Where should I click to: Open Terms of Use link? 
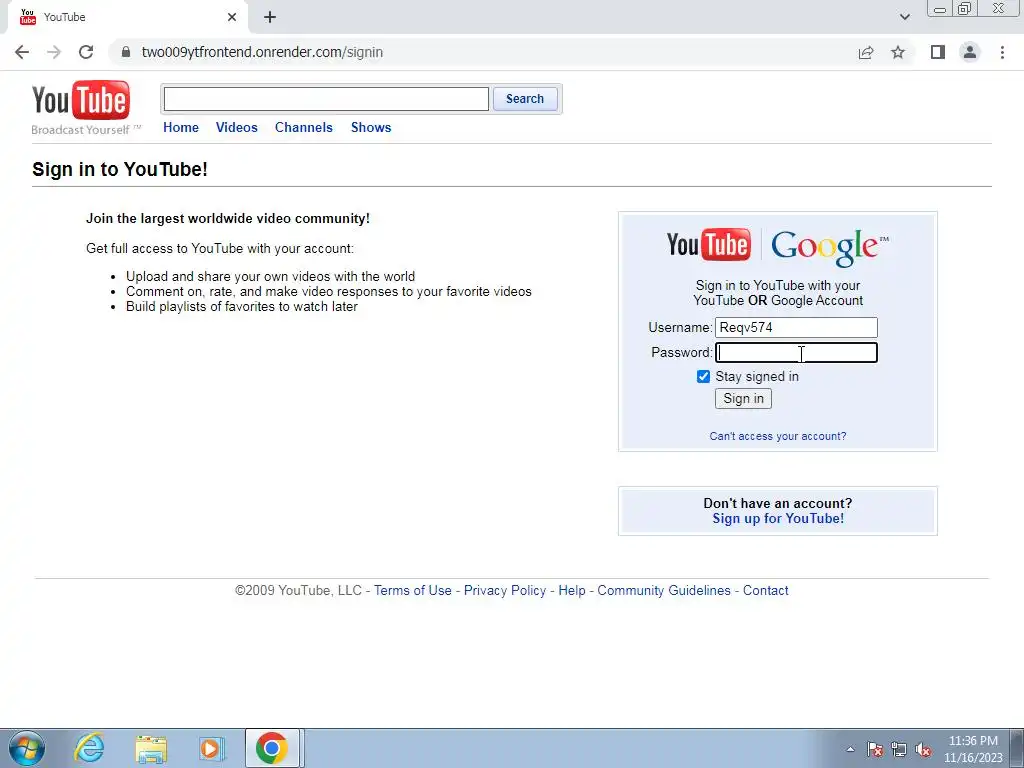[413, 590]
